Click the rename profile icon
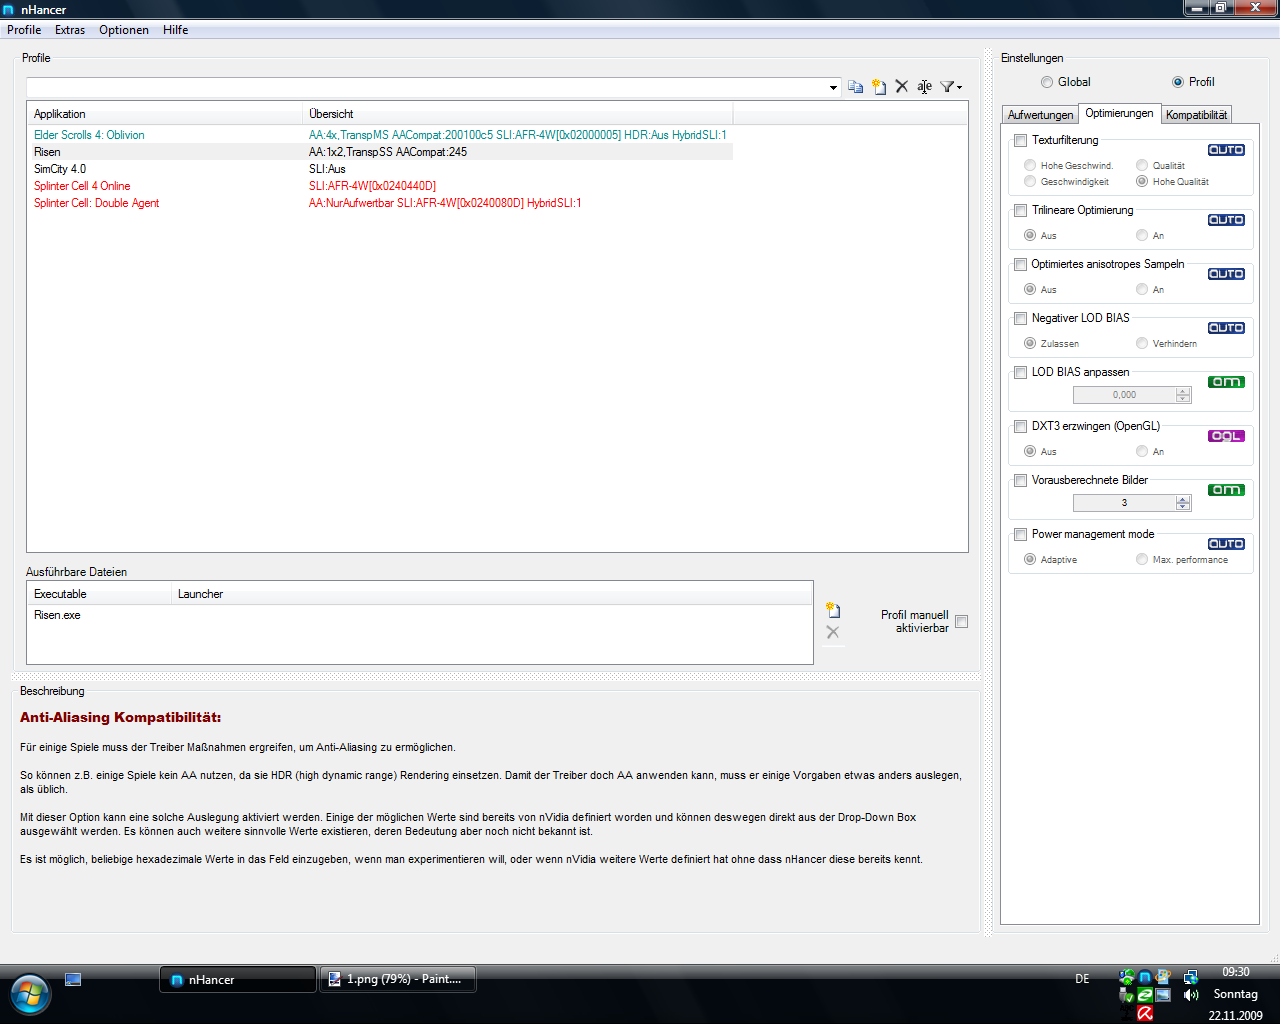This screenshot has width=1280, height=1024. click(924, 87)
